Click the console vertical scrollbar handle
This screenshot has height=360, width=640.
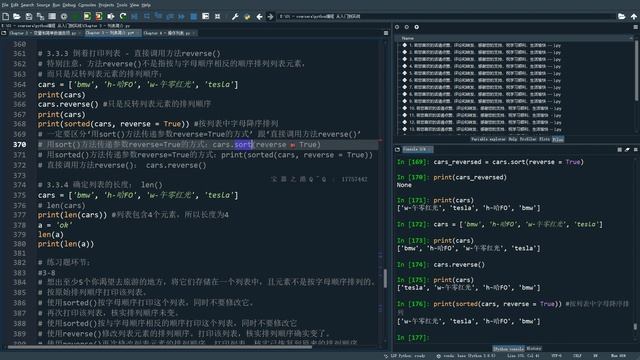tap(635, 326)
